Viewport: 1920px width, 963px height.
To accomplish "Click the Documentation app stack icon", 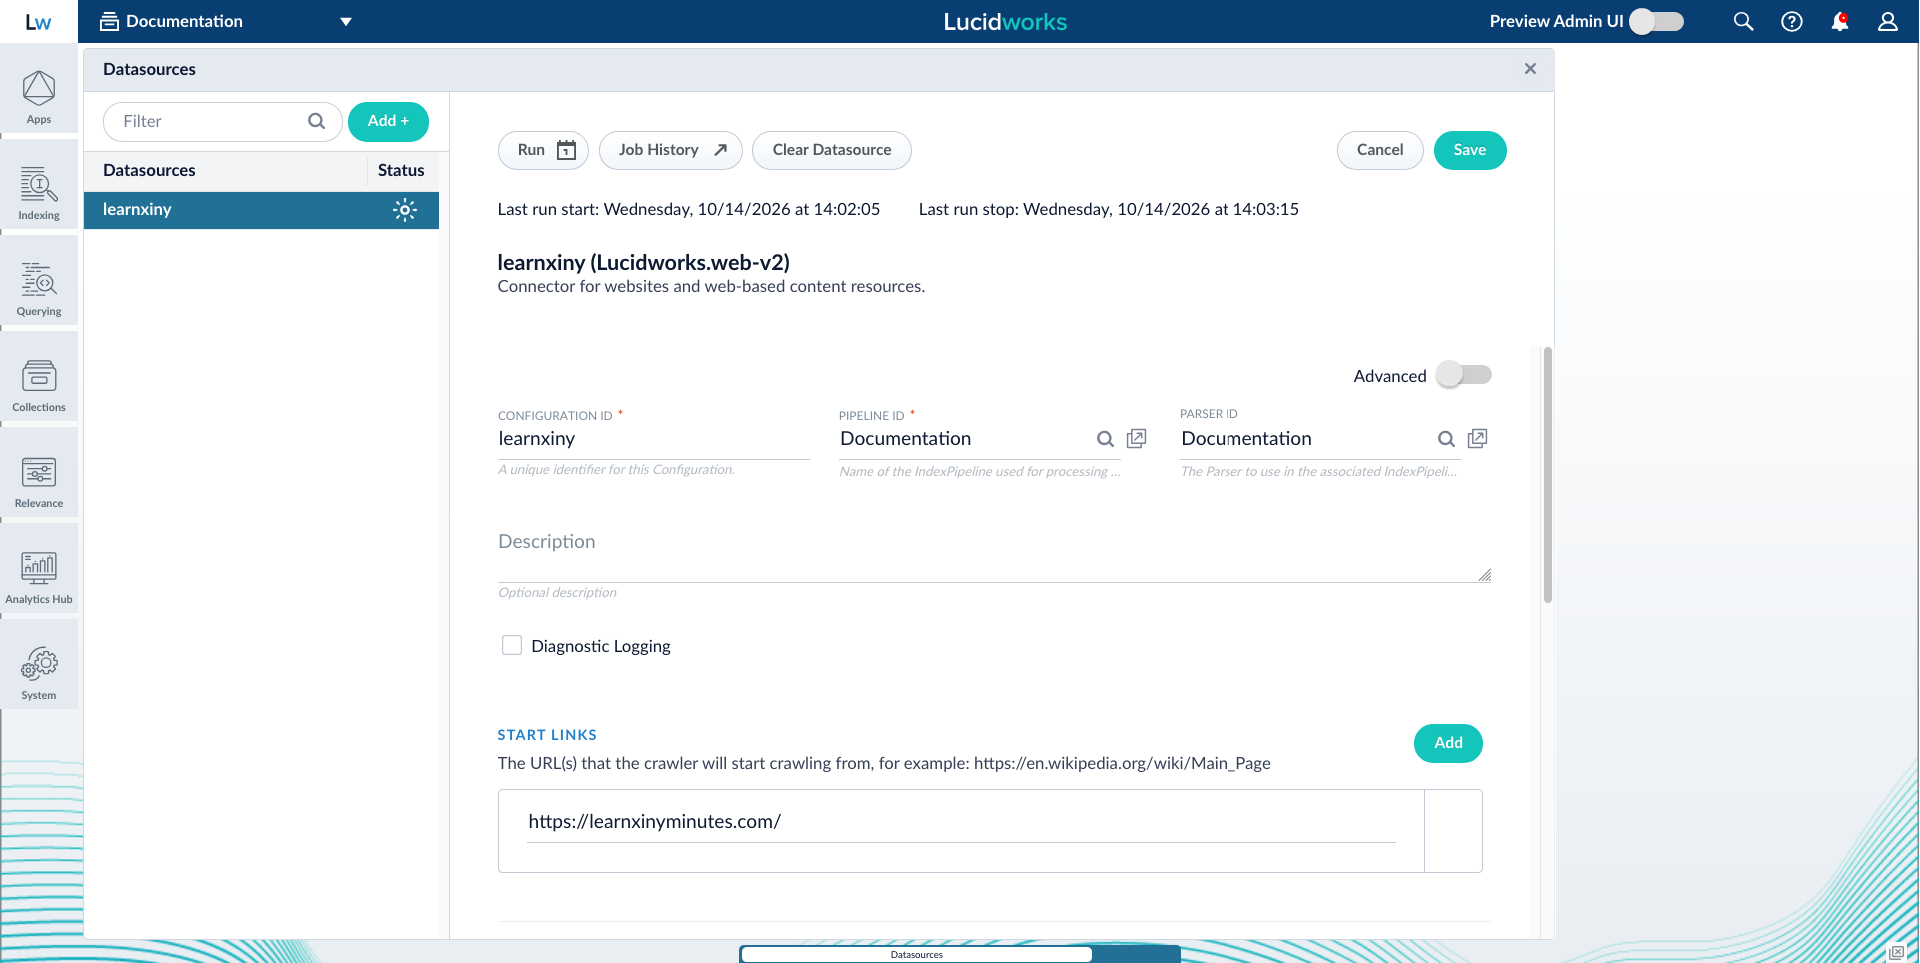I will (x=109, y=21).
